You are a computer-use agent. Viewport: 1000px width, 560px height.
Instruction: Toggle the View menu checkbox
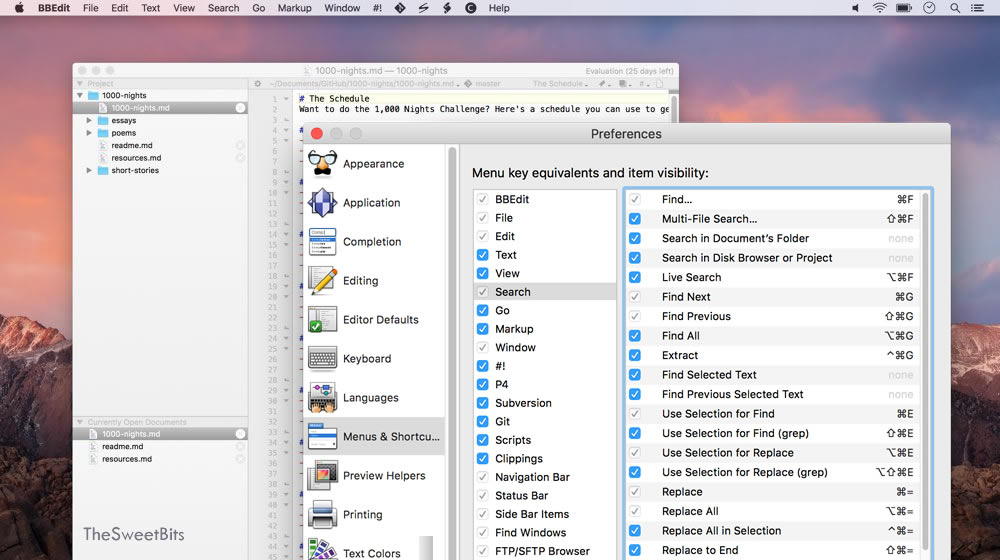(x=483, y=273)
